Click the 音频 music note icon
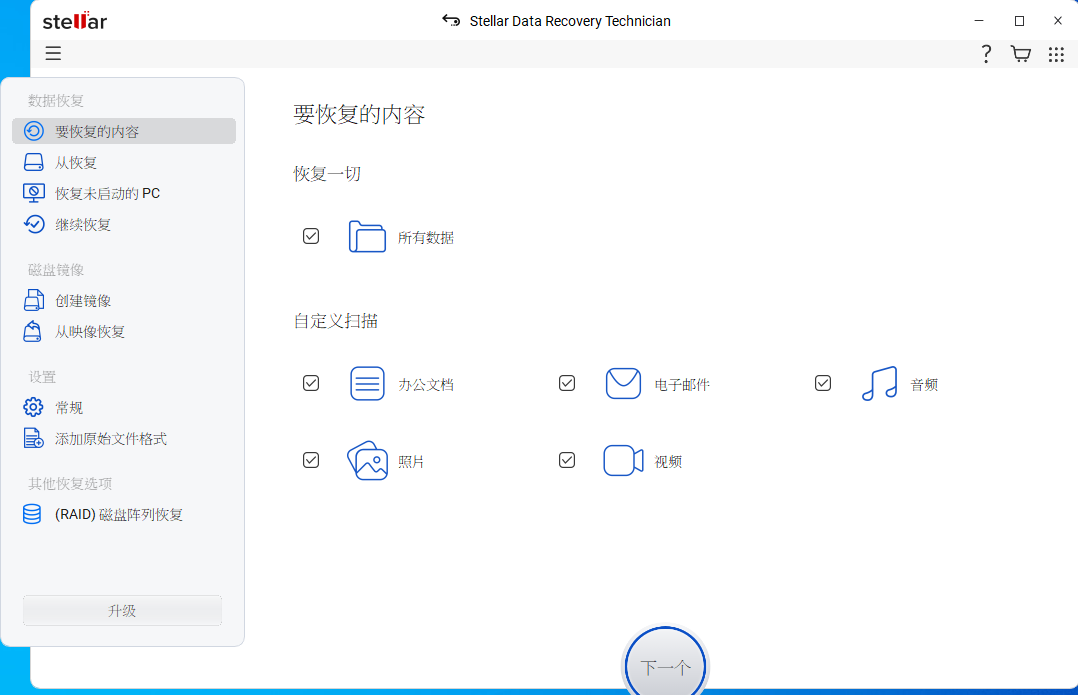This screenshot has height=695, width=1078. click(x=879, y=384)
